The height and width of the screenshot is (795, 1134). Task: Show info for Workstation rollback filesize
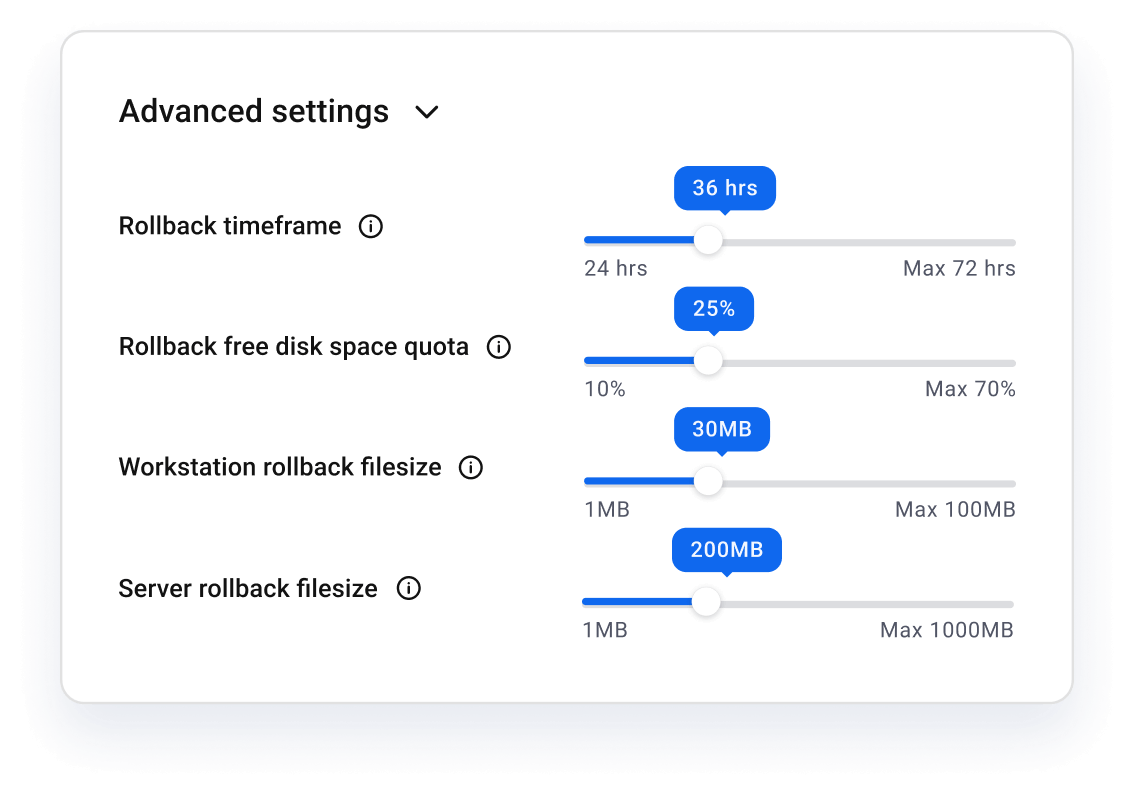[x=470, y=468]
